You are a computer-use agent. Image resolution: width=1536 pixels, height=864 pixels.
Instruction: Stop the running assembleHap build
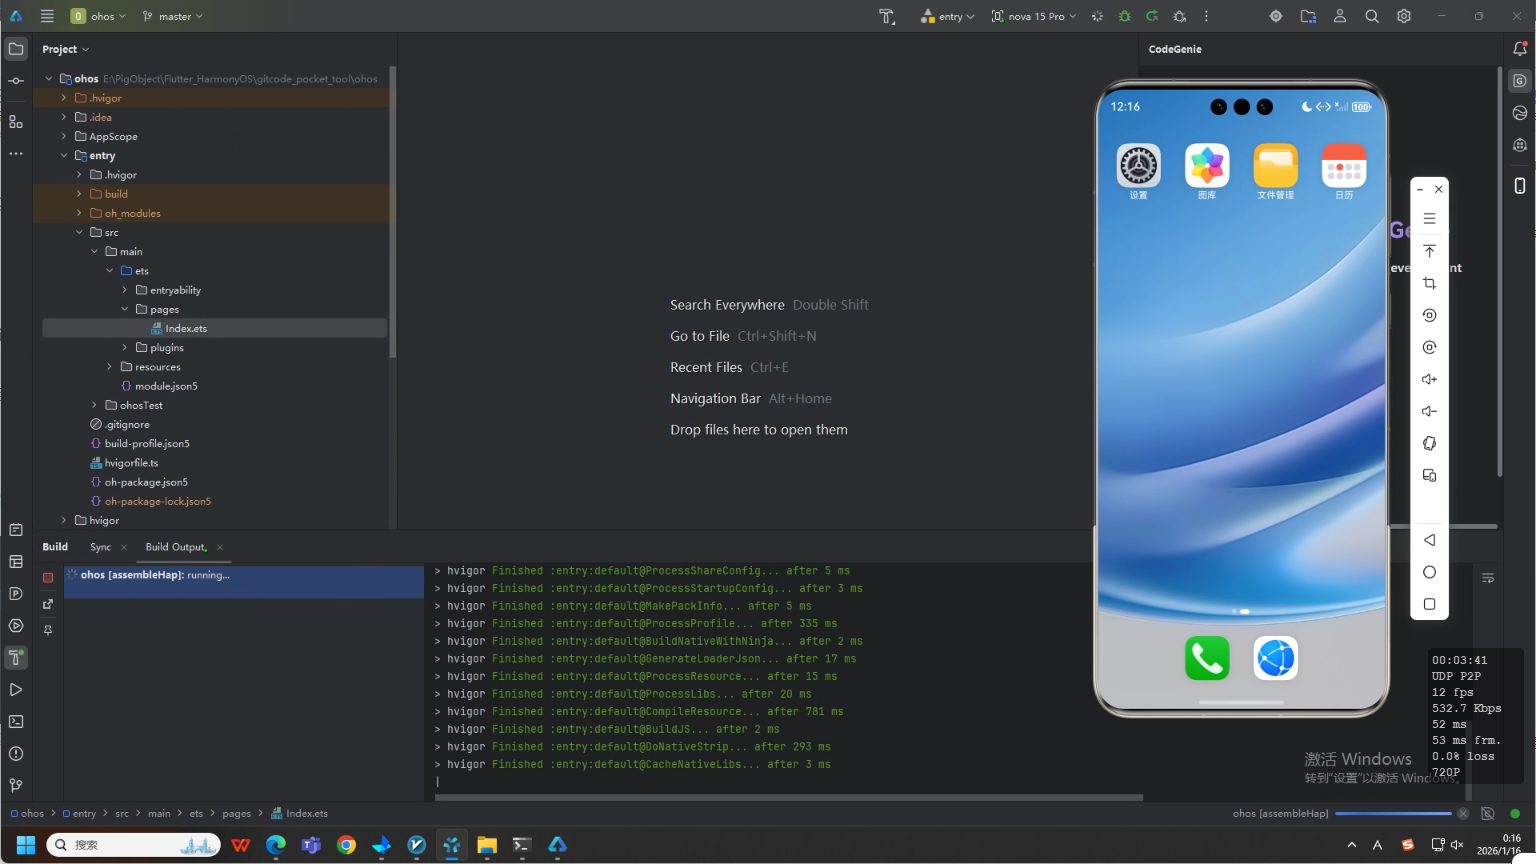48,577
